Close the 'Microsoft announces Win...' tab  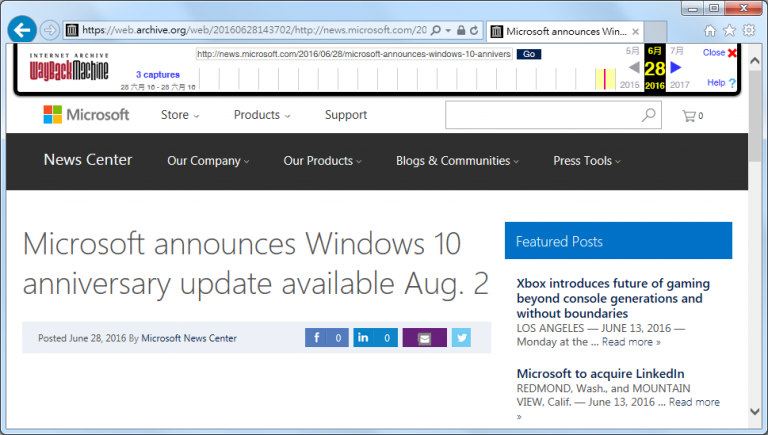(x=635, y=31)
